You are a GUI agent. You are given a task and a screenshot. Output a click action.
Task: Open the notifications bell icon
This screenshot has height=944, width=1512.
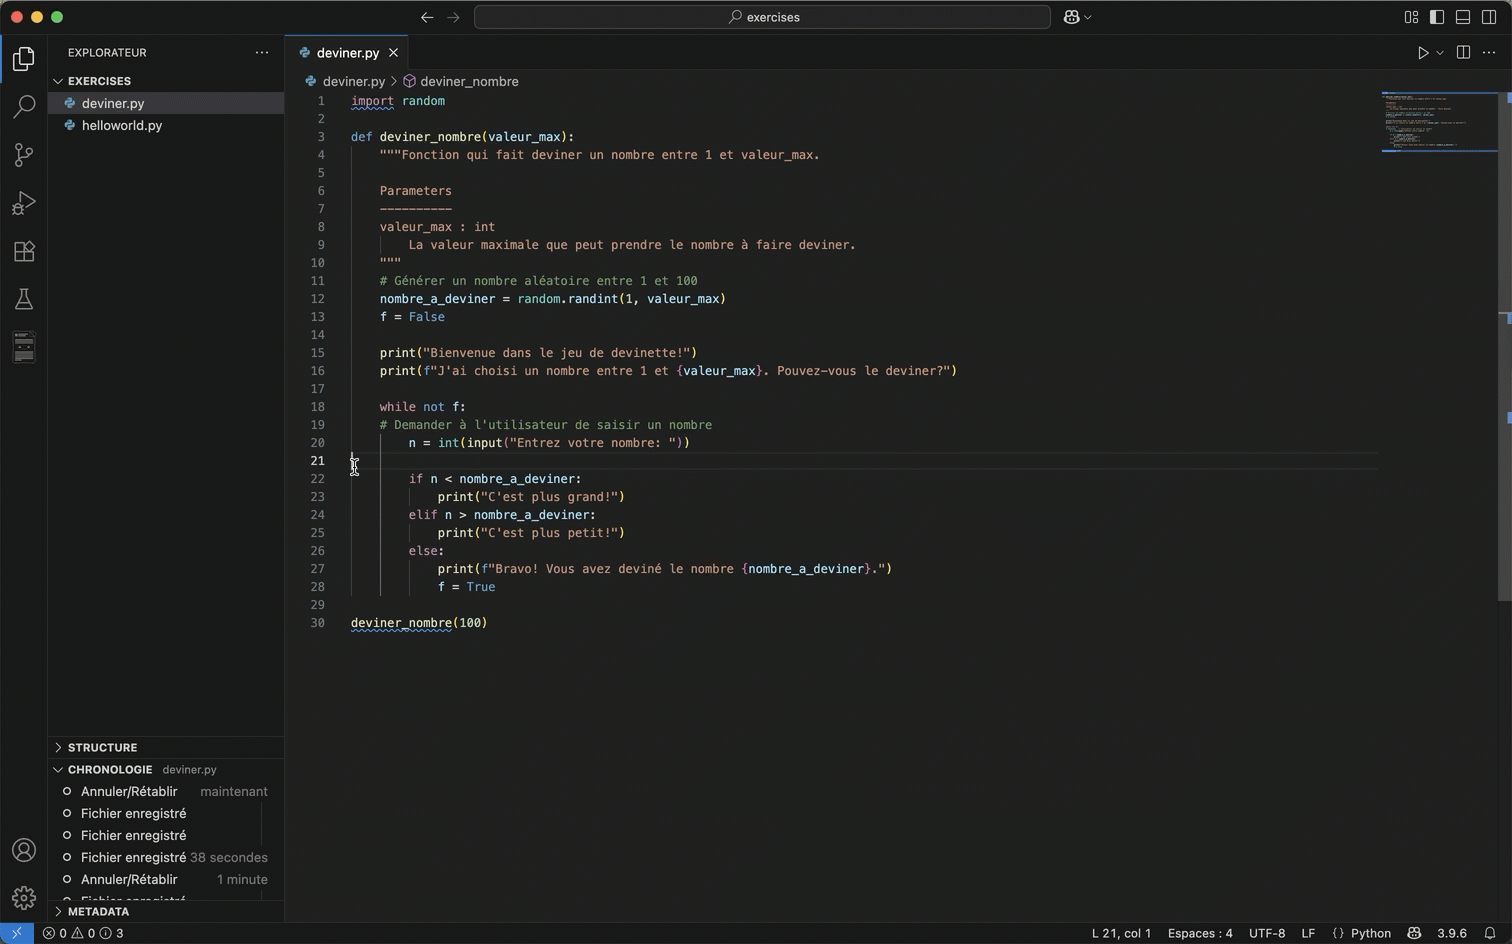pyautogui.click(x=1490, y=933)
